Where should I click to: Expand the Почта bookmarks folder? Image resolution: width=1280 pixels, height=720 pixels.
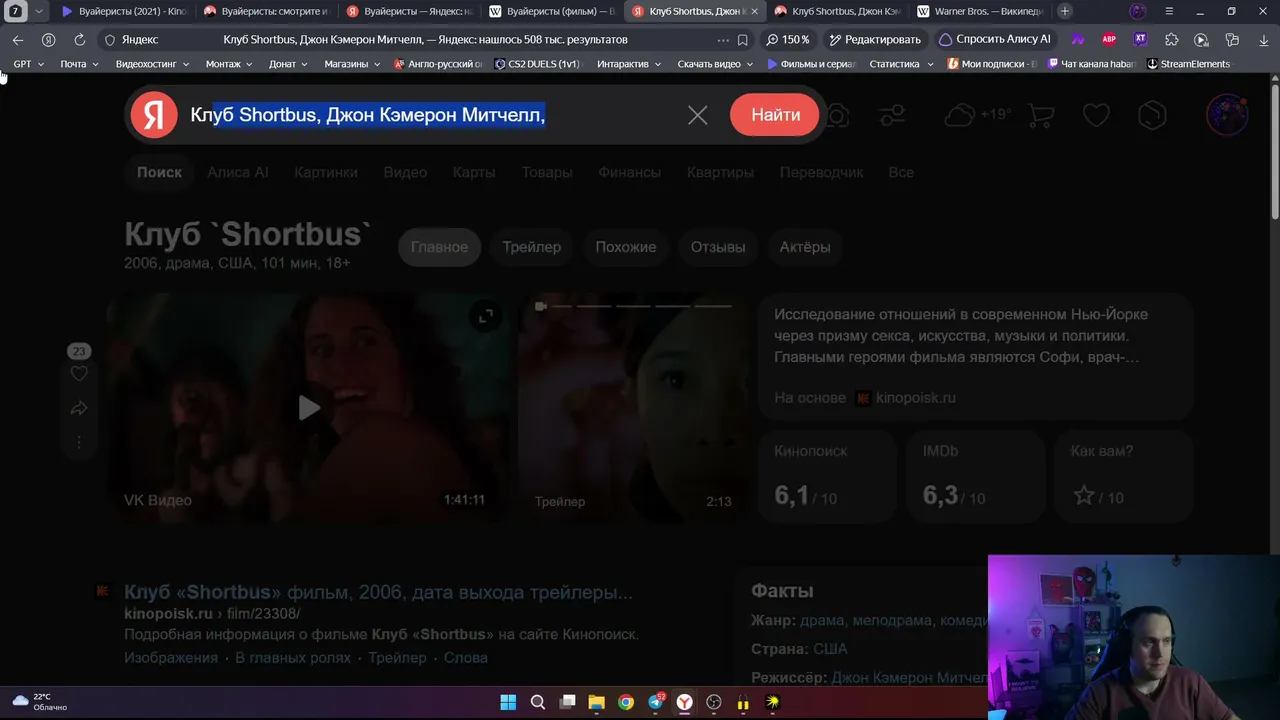click(79, 64)
